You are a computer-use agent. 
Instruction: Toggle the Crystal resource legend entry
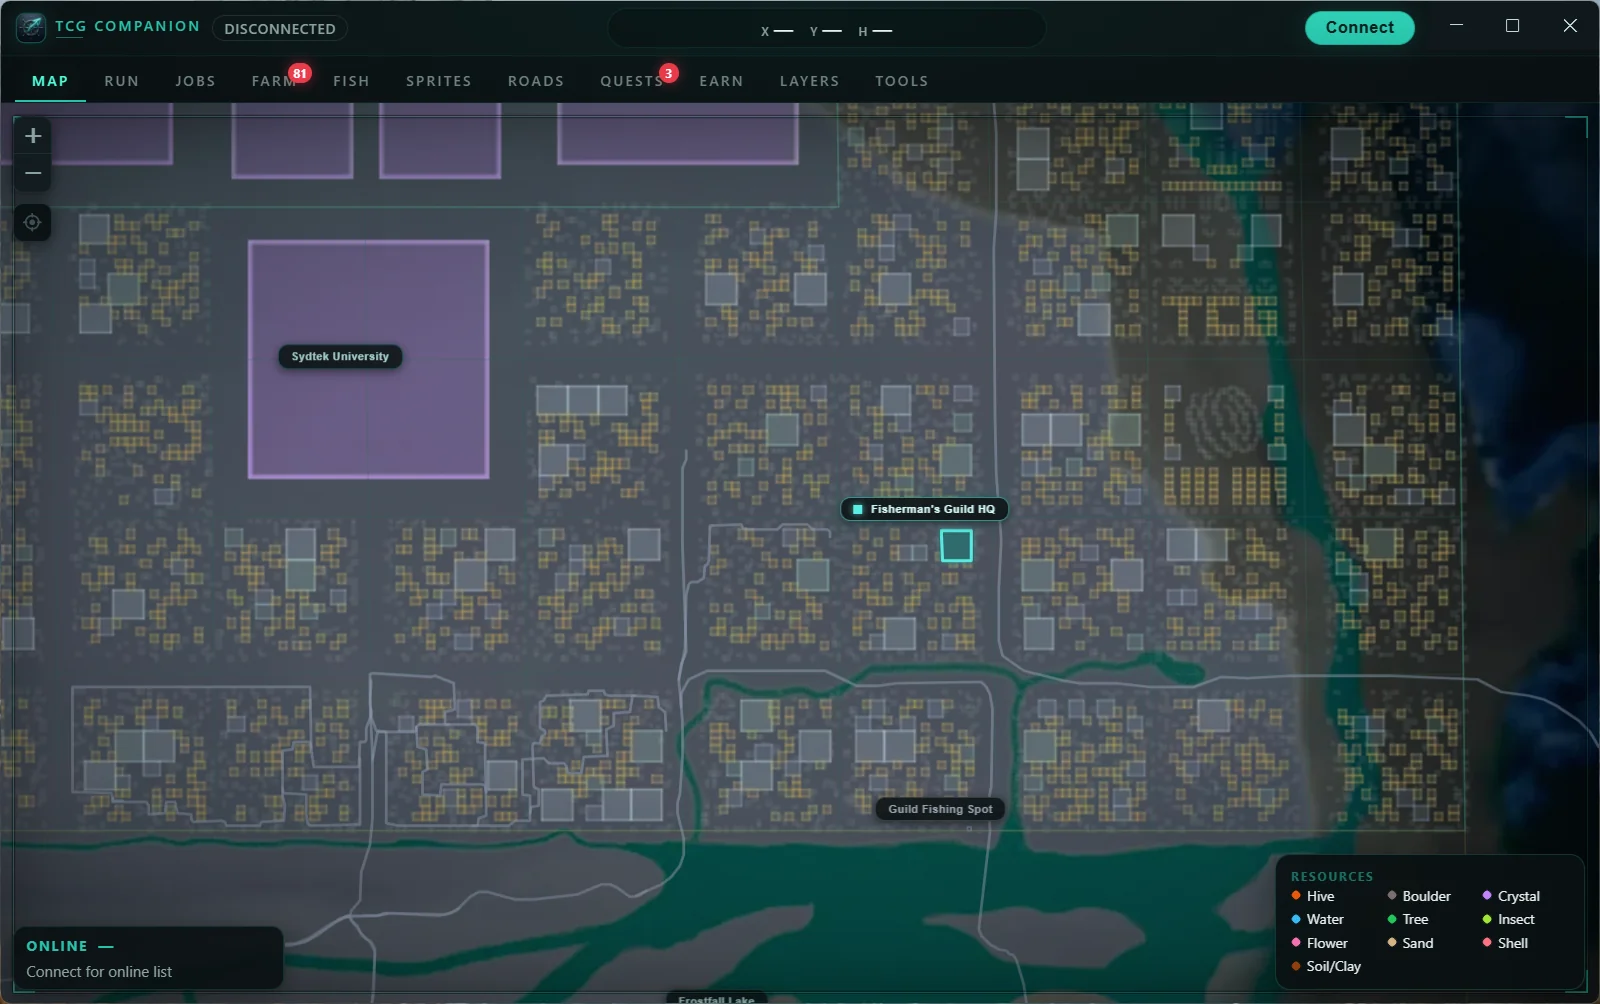1511,896
